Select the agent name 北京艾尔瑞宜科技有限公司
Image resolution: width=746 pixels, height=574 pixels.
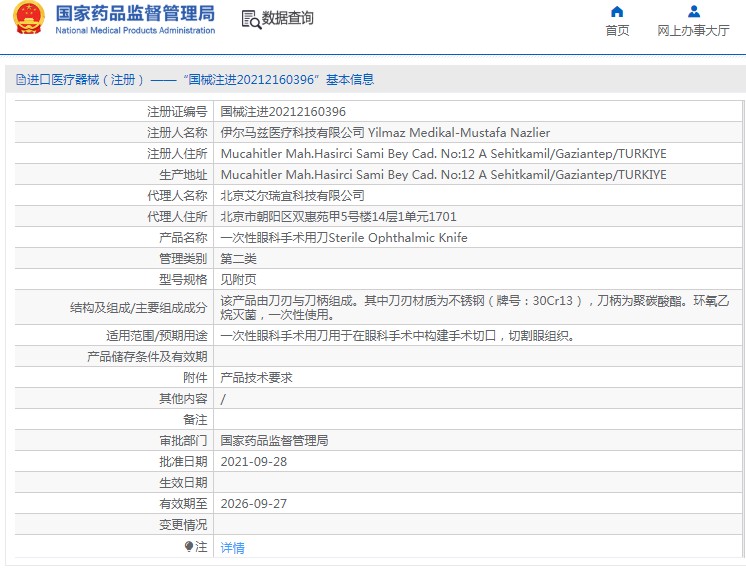tap(292, 196)
